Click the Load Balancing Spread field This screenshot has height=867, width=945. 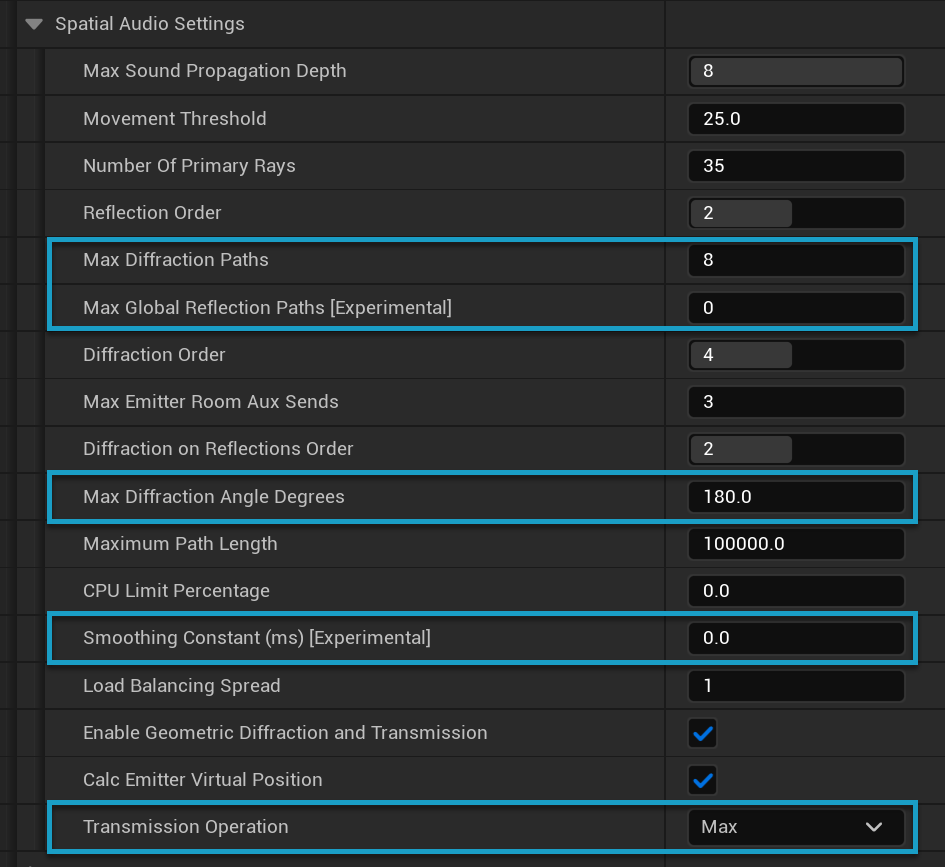[x=795, y=686]
